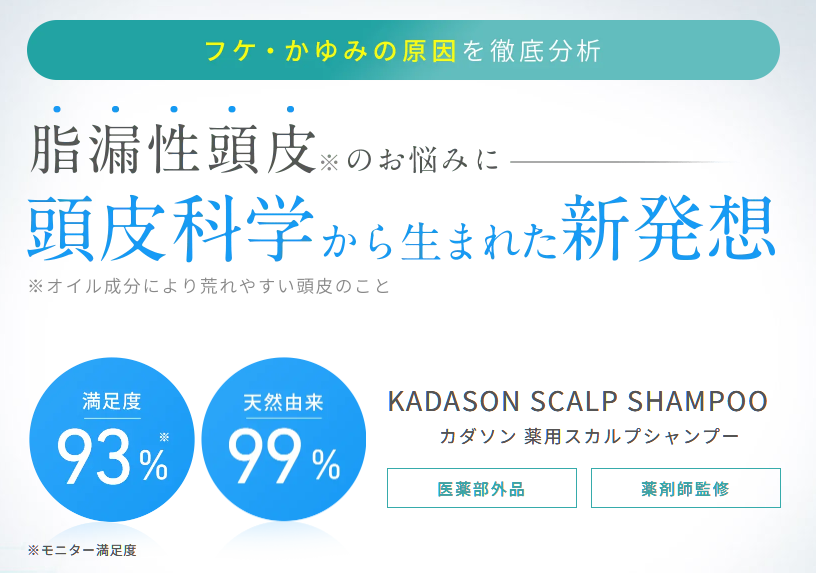
Task: Click the green フケ・かゆみの原因を徹底分析 banner
Action: point(403,50)
